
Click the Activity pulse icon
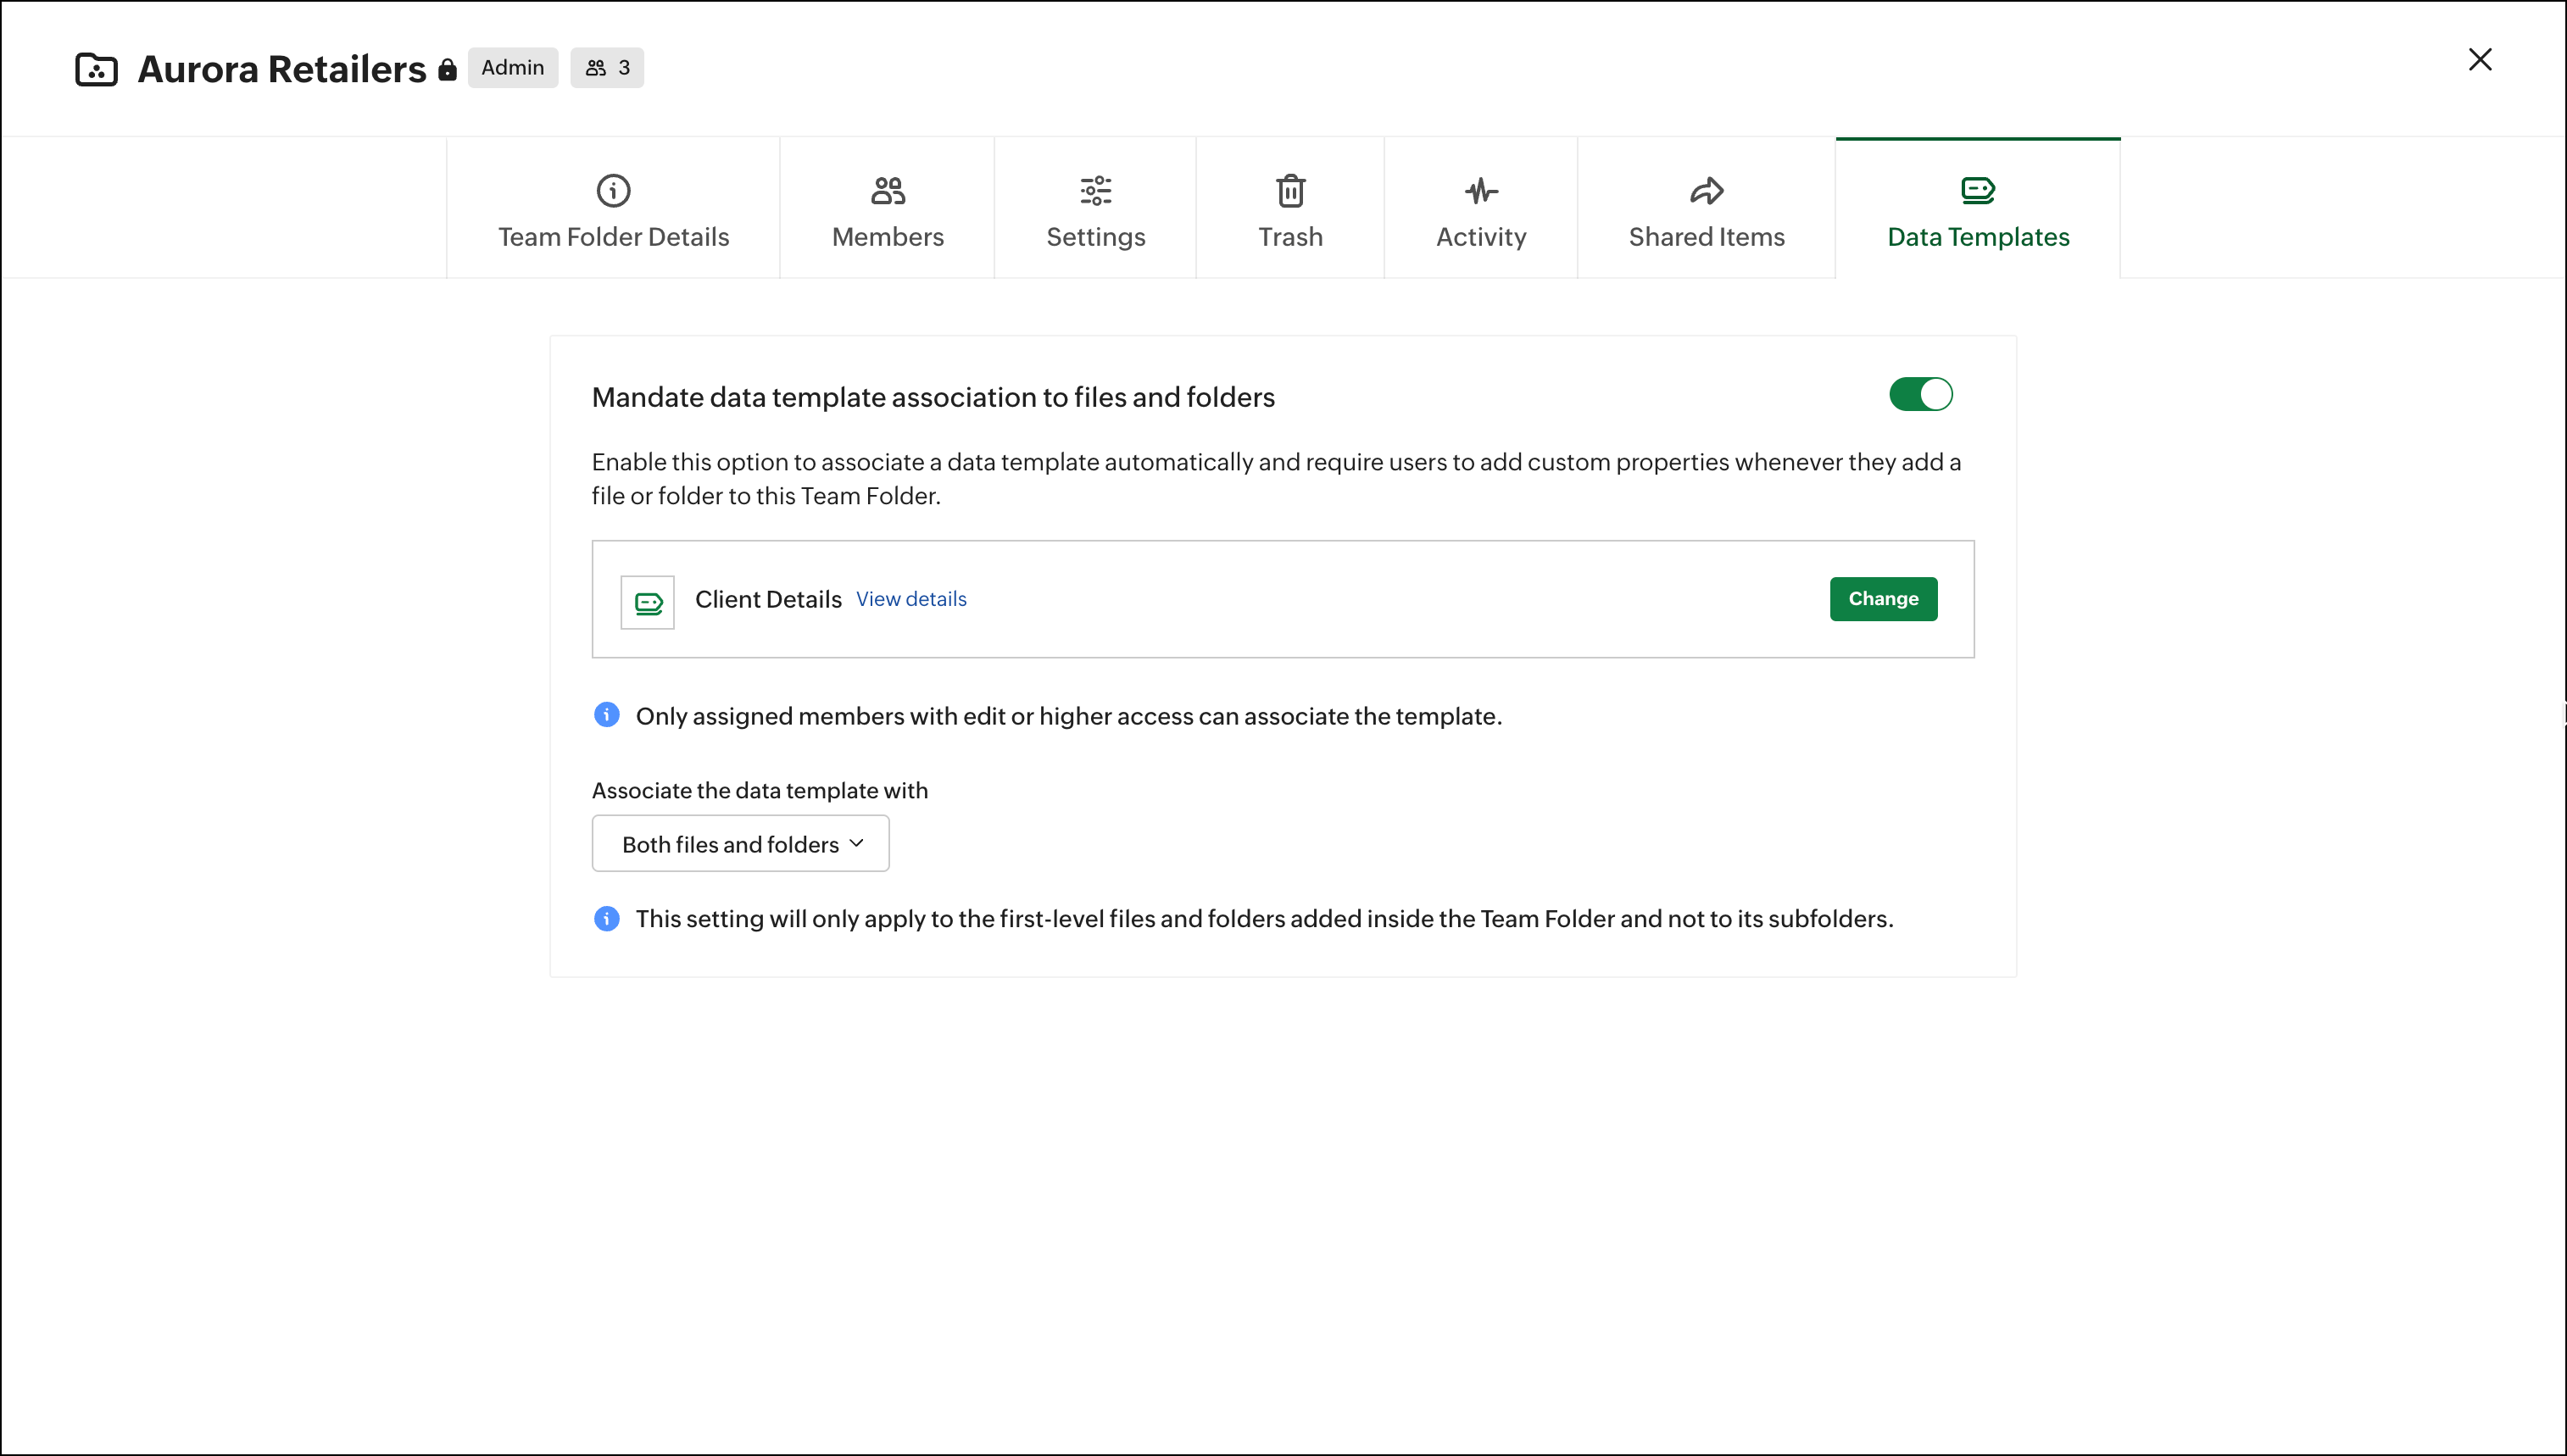click(x=1481, y=190)
